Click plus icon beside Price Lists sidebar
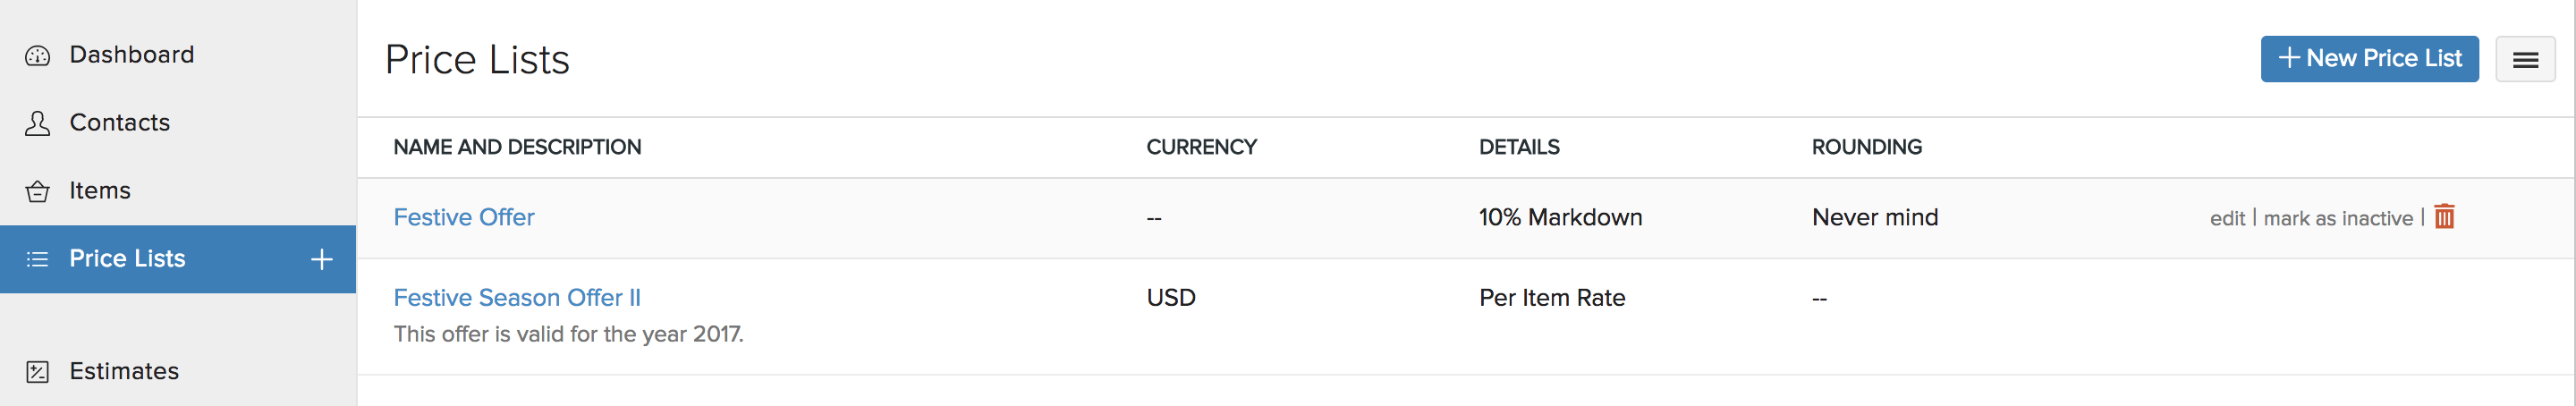The width and height of the screenshot is (2576, 406). pyautogui.click(x=321, y=259)
